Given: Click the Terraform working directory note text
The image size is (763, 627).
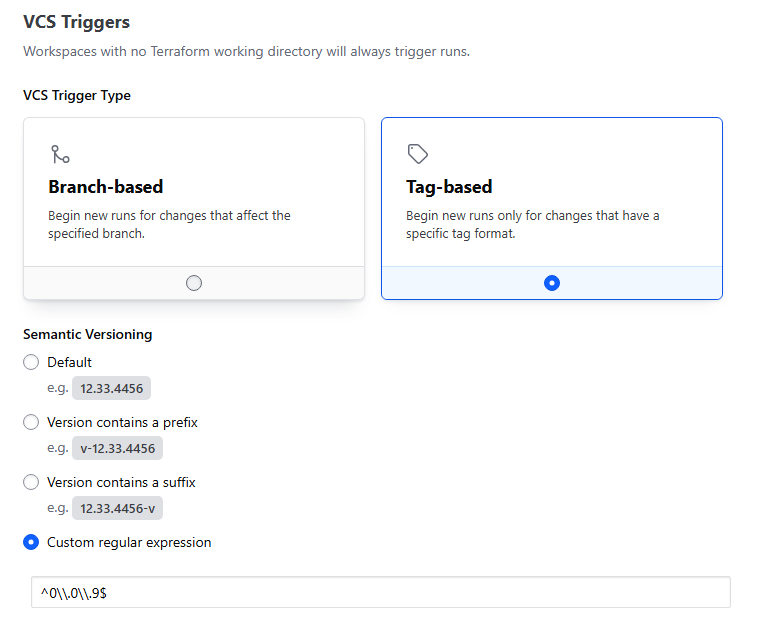Looking at the screenshot, I should 246,51.
